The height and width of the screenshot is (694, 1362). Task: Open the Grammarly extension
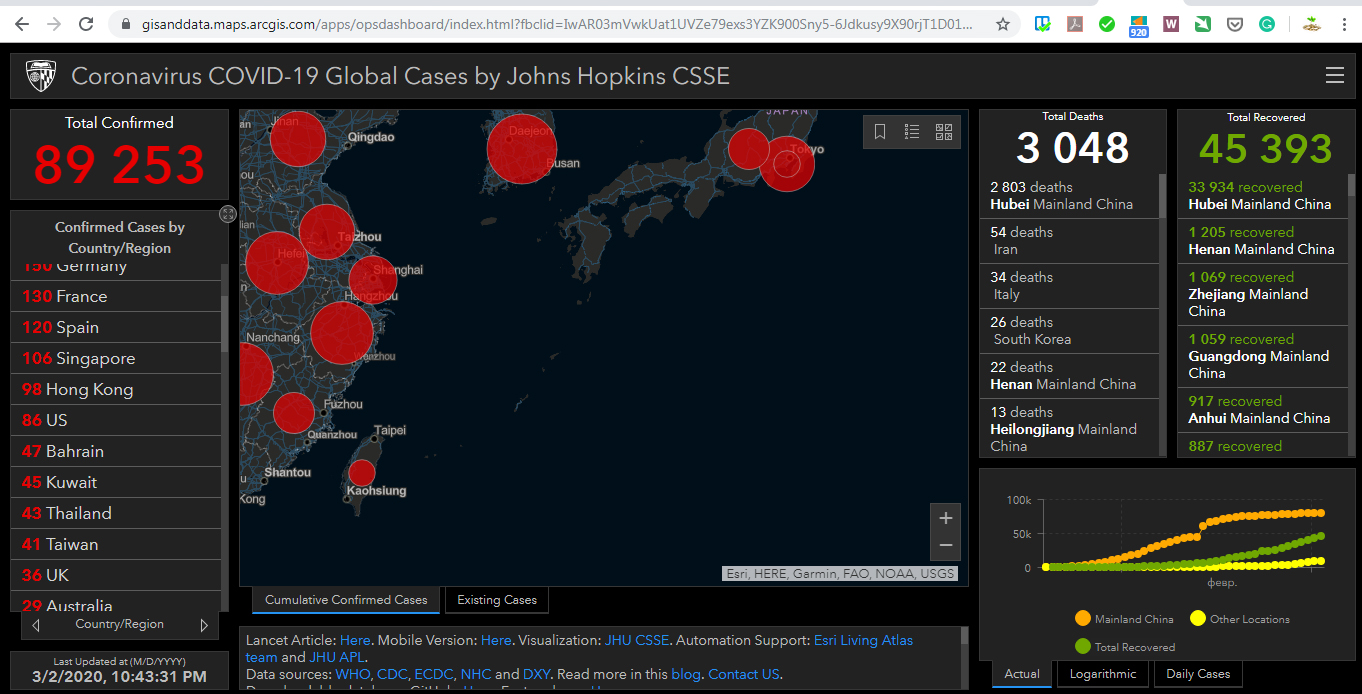(1267, 24)
